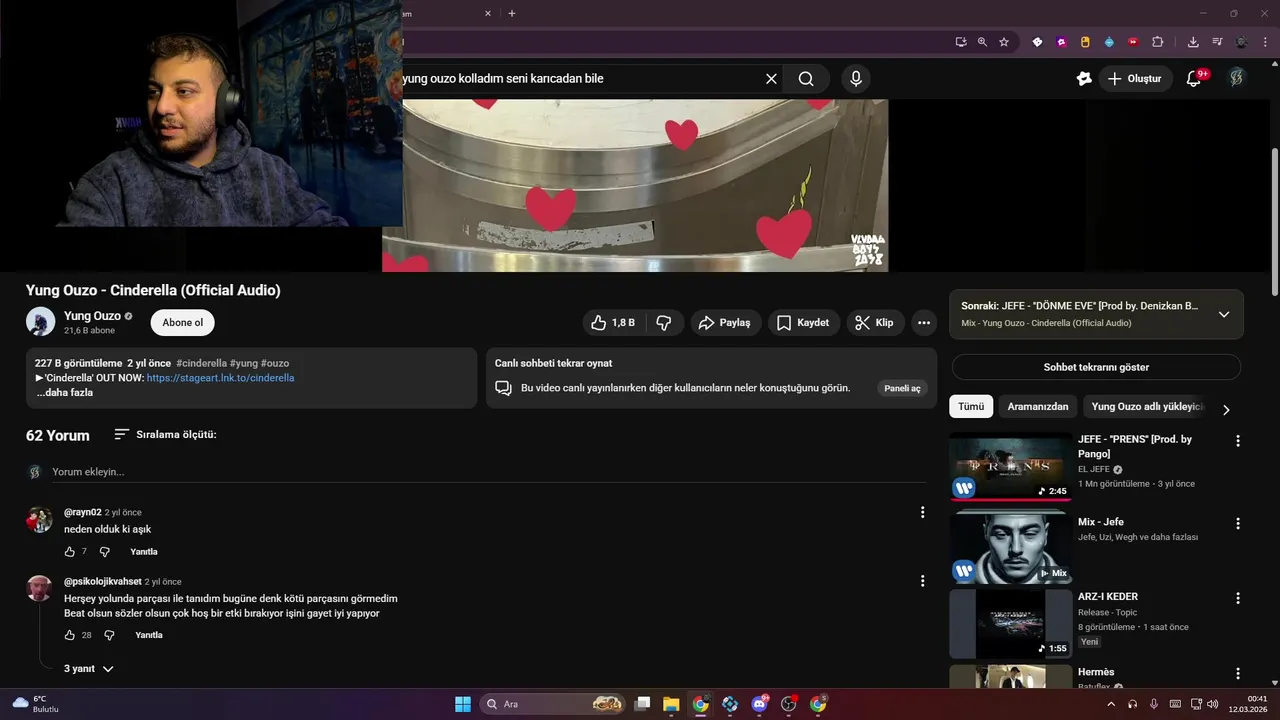Share video with Paylaş button
Image resolution: width=1280 pixels, height=720 pixels.
tap(725, 323)
